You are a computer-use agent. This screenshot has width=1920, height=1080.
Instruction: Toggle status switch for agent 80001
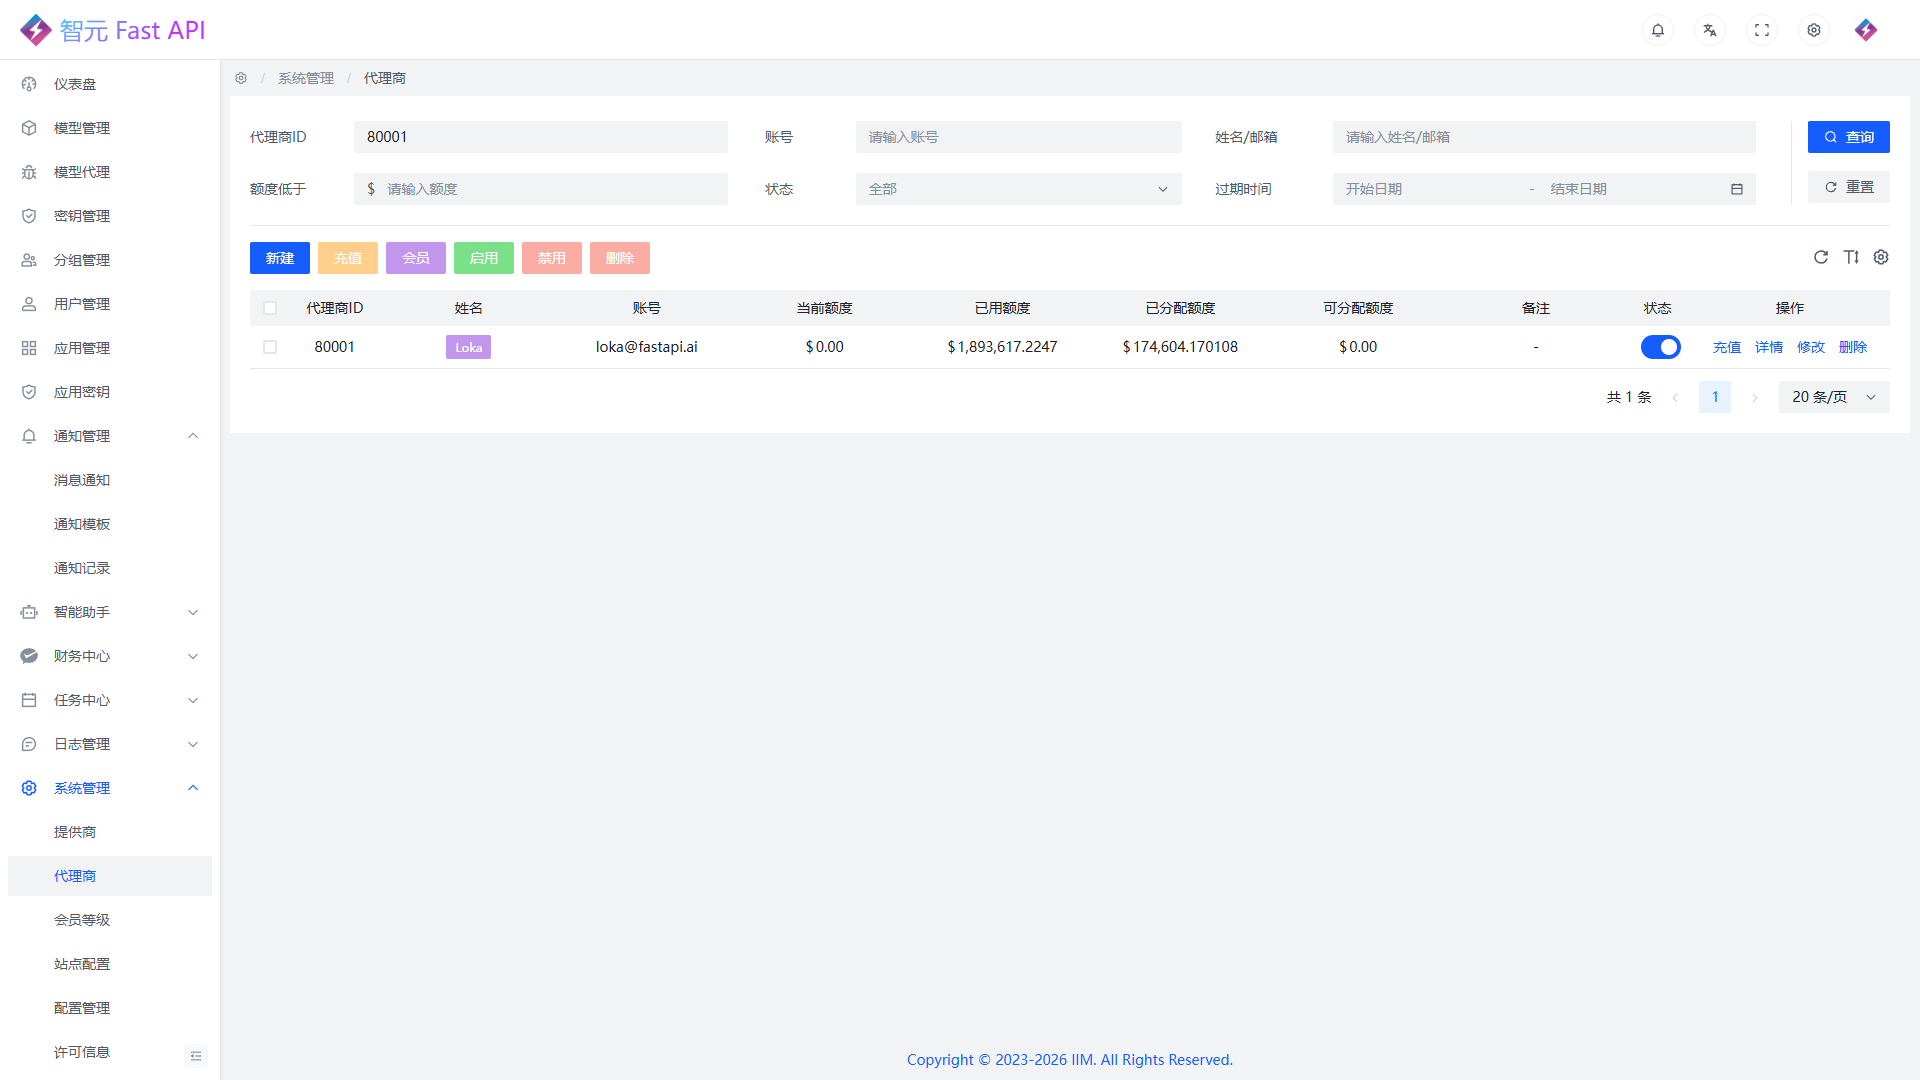pos(1660,347)
